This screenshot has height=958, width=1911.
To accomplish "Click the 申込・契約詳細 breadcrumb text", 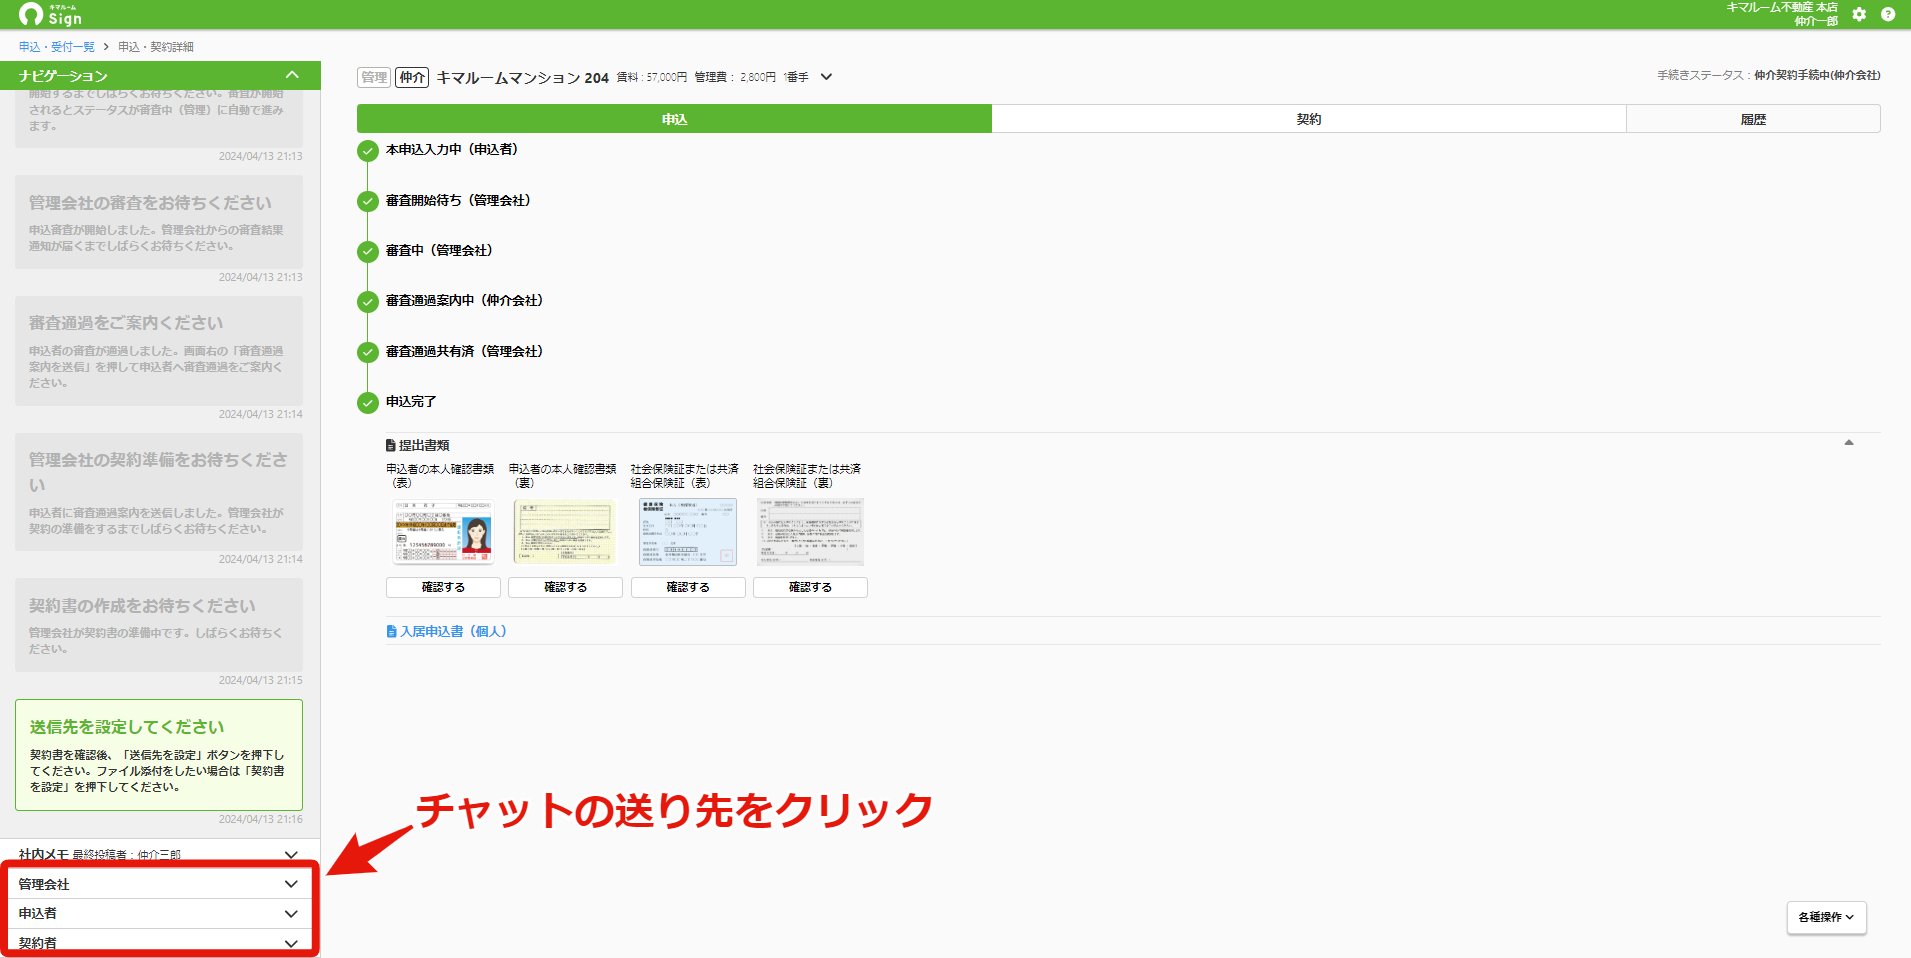I will pos(156,47).
